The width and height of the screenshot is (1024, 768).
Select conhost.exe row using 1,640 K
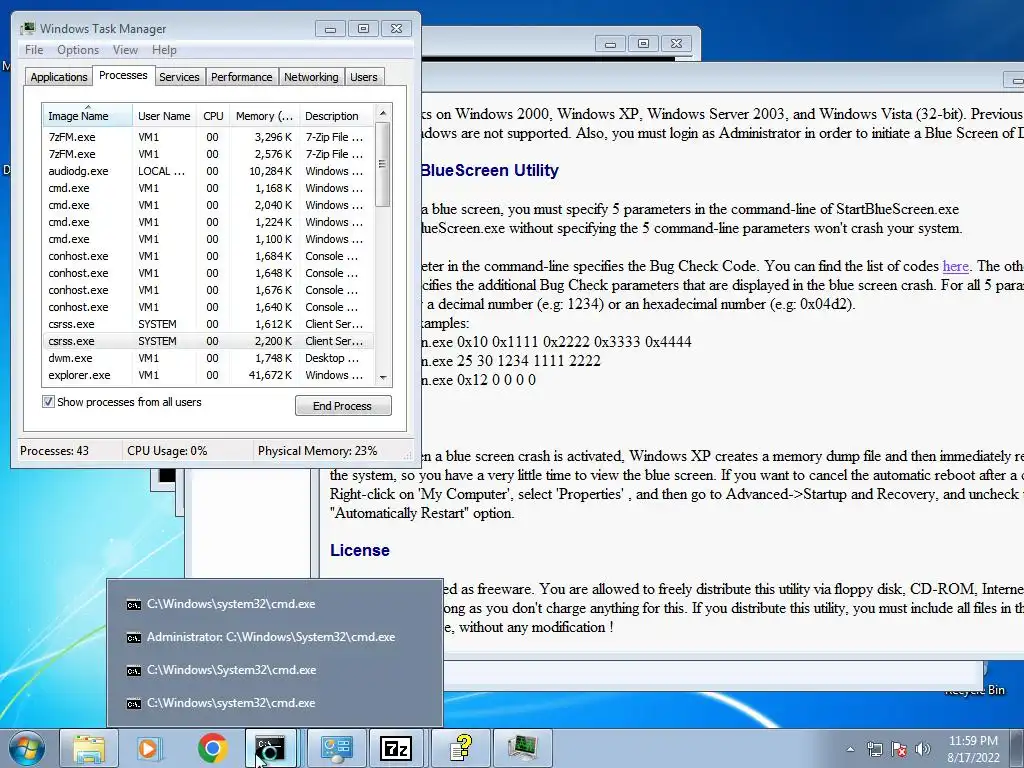208,307
